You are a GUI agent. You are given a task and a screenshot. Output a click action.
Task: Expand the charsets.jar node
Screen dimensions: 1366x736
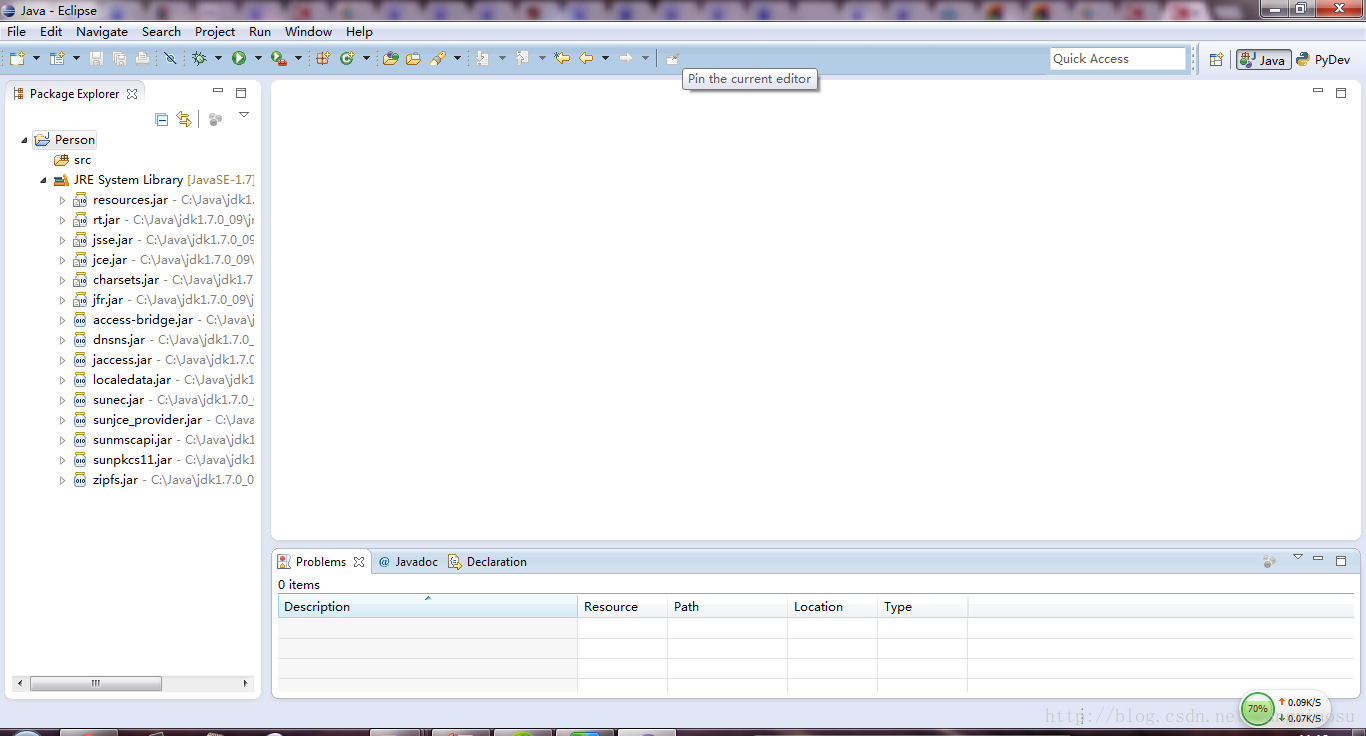[x=62, y=280]
